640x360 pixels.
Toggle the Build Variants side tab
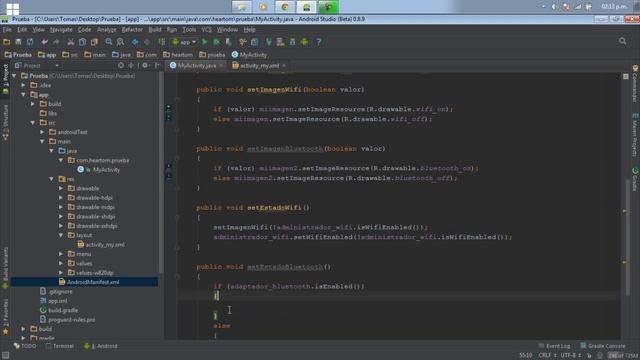pyautogui.click(x=5, y=267)
